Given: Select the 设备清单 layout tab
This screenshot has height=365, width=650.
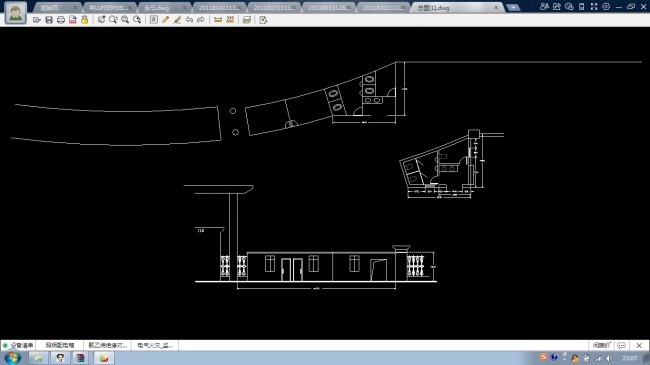Looking at the screenshot, I should (x=18, y=345).
